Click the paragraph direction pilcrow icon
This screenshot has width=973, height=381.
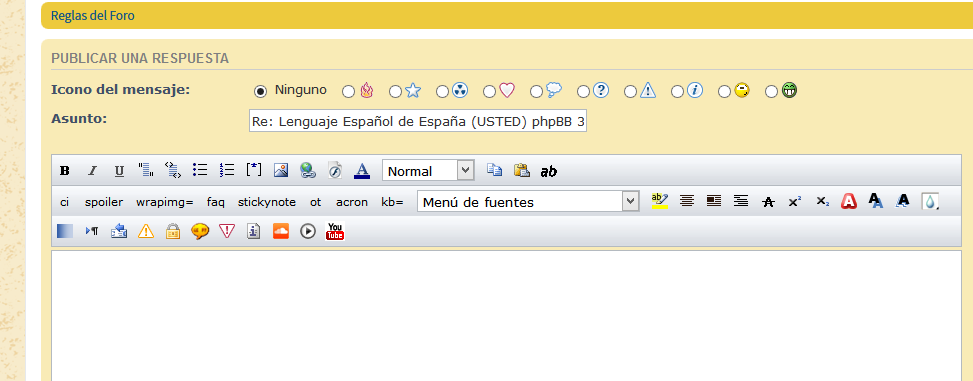(x=92, y=231)
